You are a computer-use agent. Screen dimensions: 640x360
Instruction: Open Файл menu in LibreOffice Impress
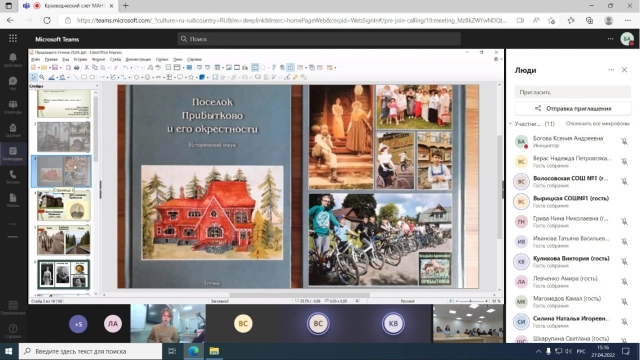click(36, 59)
